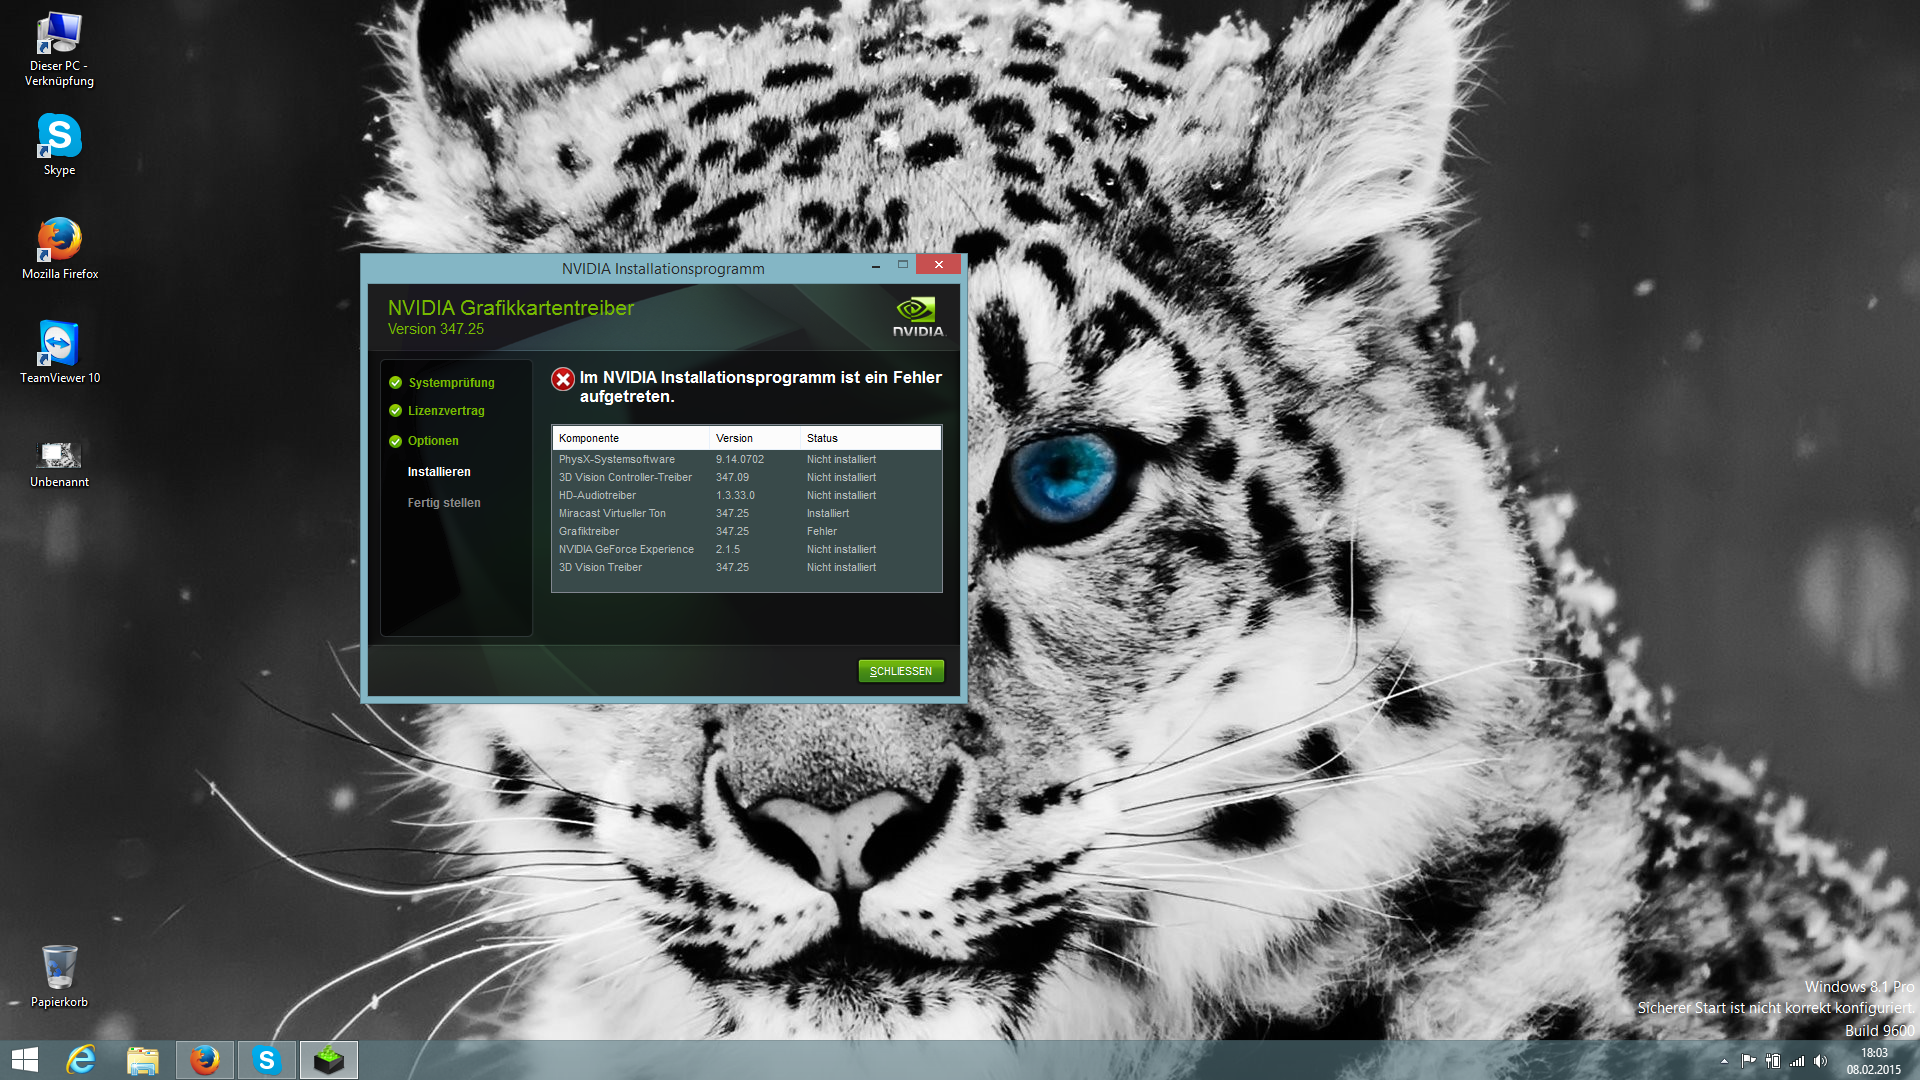This screenshot has height=1080, width=1920.
Task: Select the Grafiktreiber row
Action: [x=747, y=531]
